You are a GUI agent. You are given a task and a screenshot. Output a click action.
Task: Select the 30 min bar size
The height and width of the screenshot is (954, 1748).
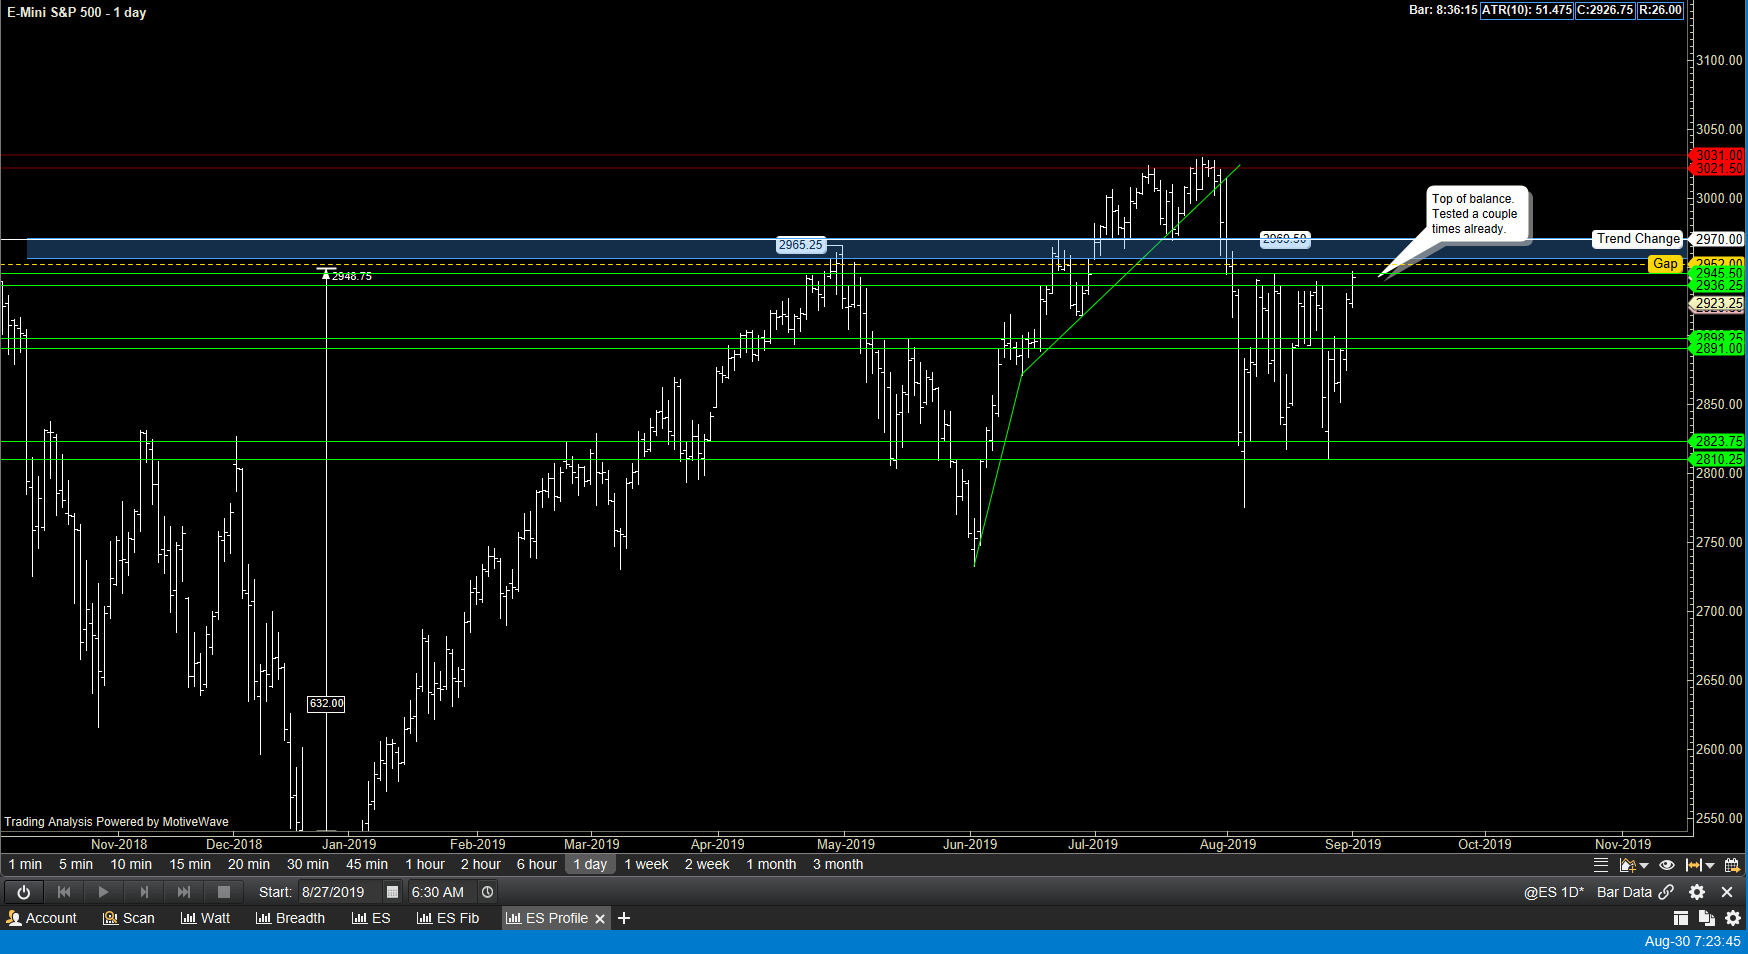point(308,865)
